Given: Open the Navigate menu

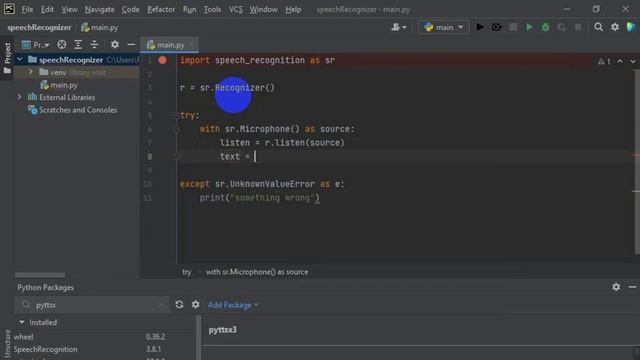Looking at the screenshot, I should point(100,9).
